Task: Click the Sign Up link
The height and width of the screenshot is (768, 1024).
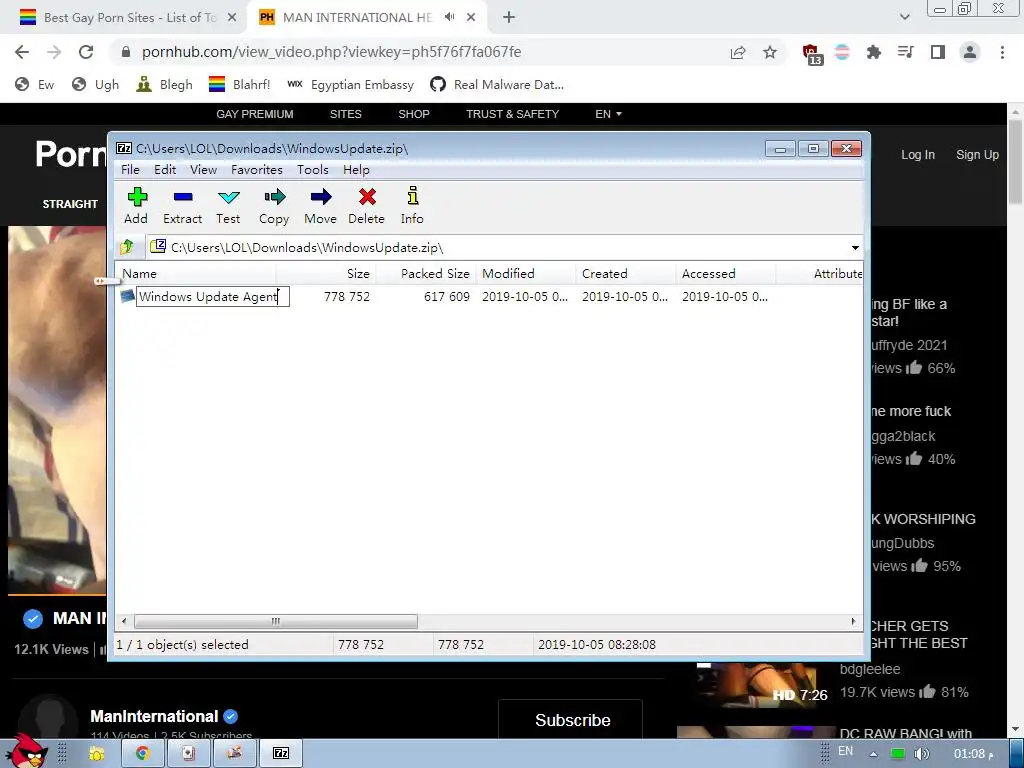Action: tap(977, 155)
